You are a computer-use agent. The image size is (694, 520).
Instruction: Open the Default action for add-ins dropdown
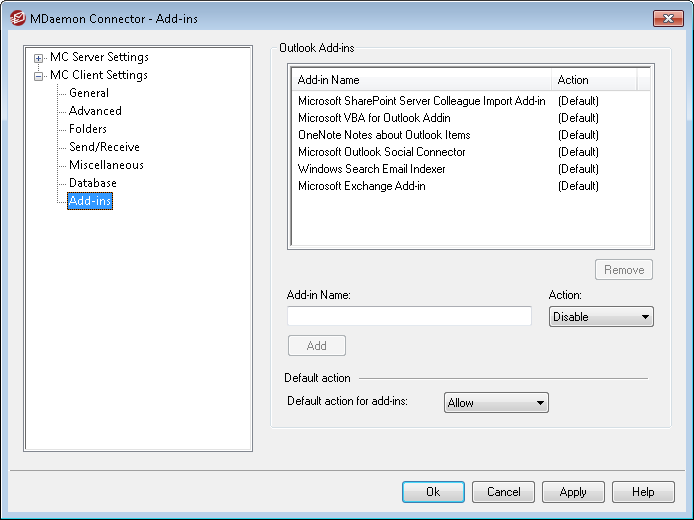496,403
